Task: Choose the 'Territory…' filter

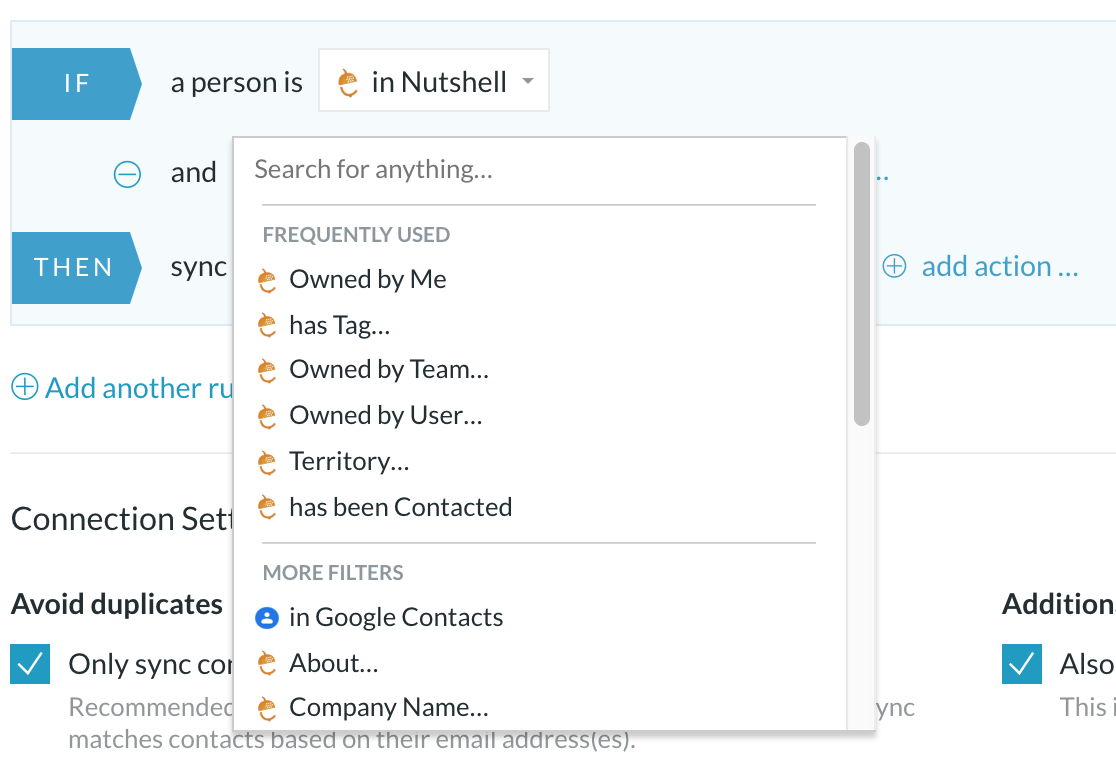Action: tap(349, 461)
